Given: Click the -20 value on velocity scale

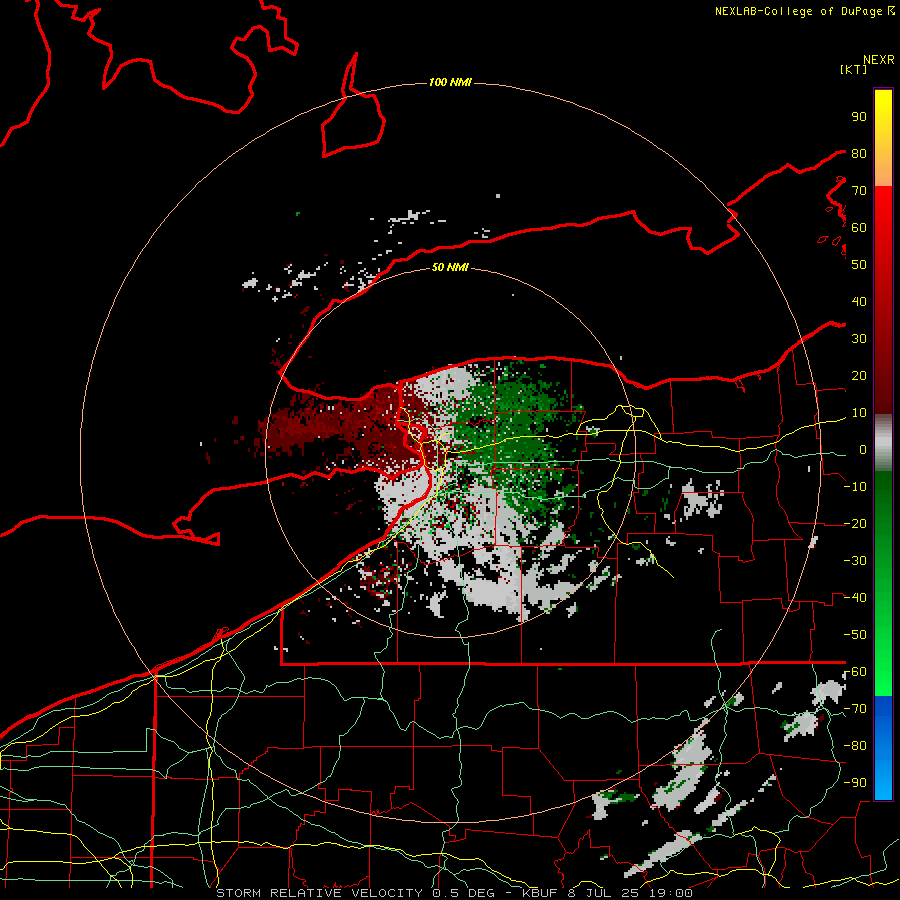Looking at the screenshot, I should (x=855, y=523).
